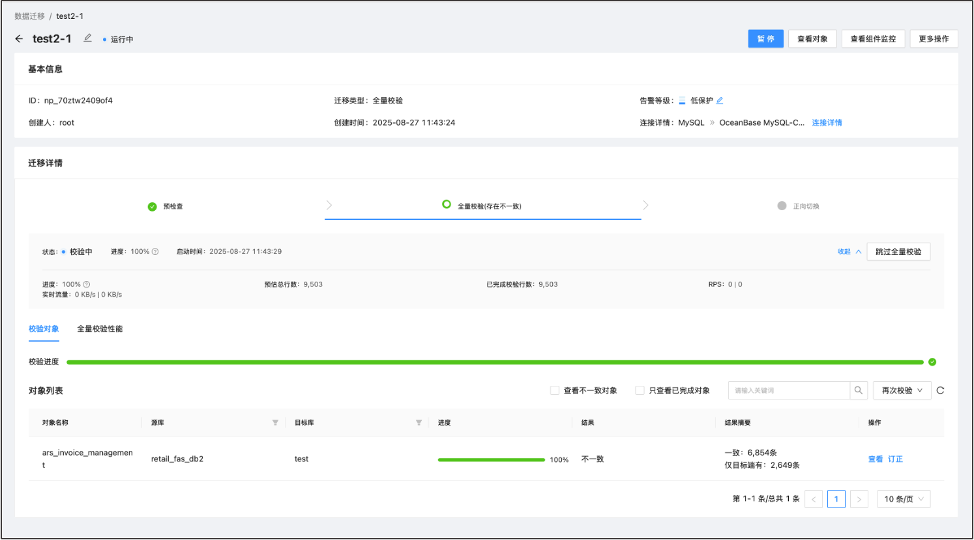Filter the 目标库 column

419,423
